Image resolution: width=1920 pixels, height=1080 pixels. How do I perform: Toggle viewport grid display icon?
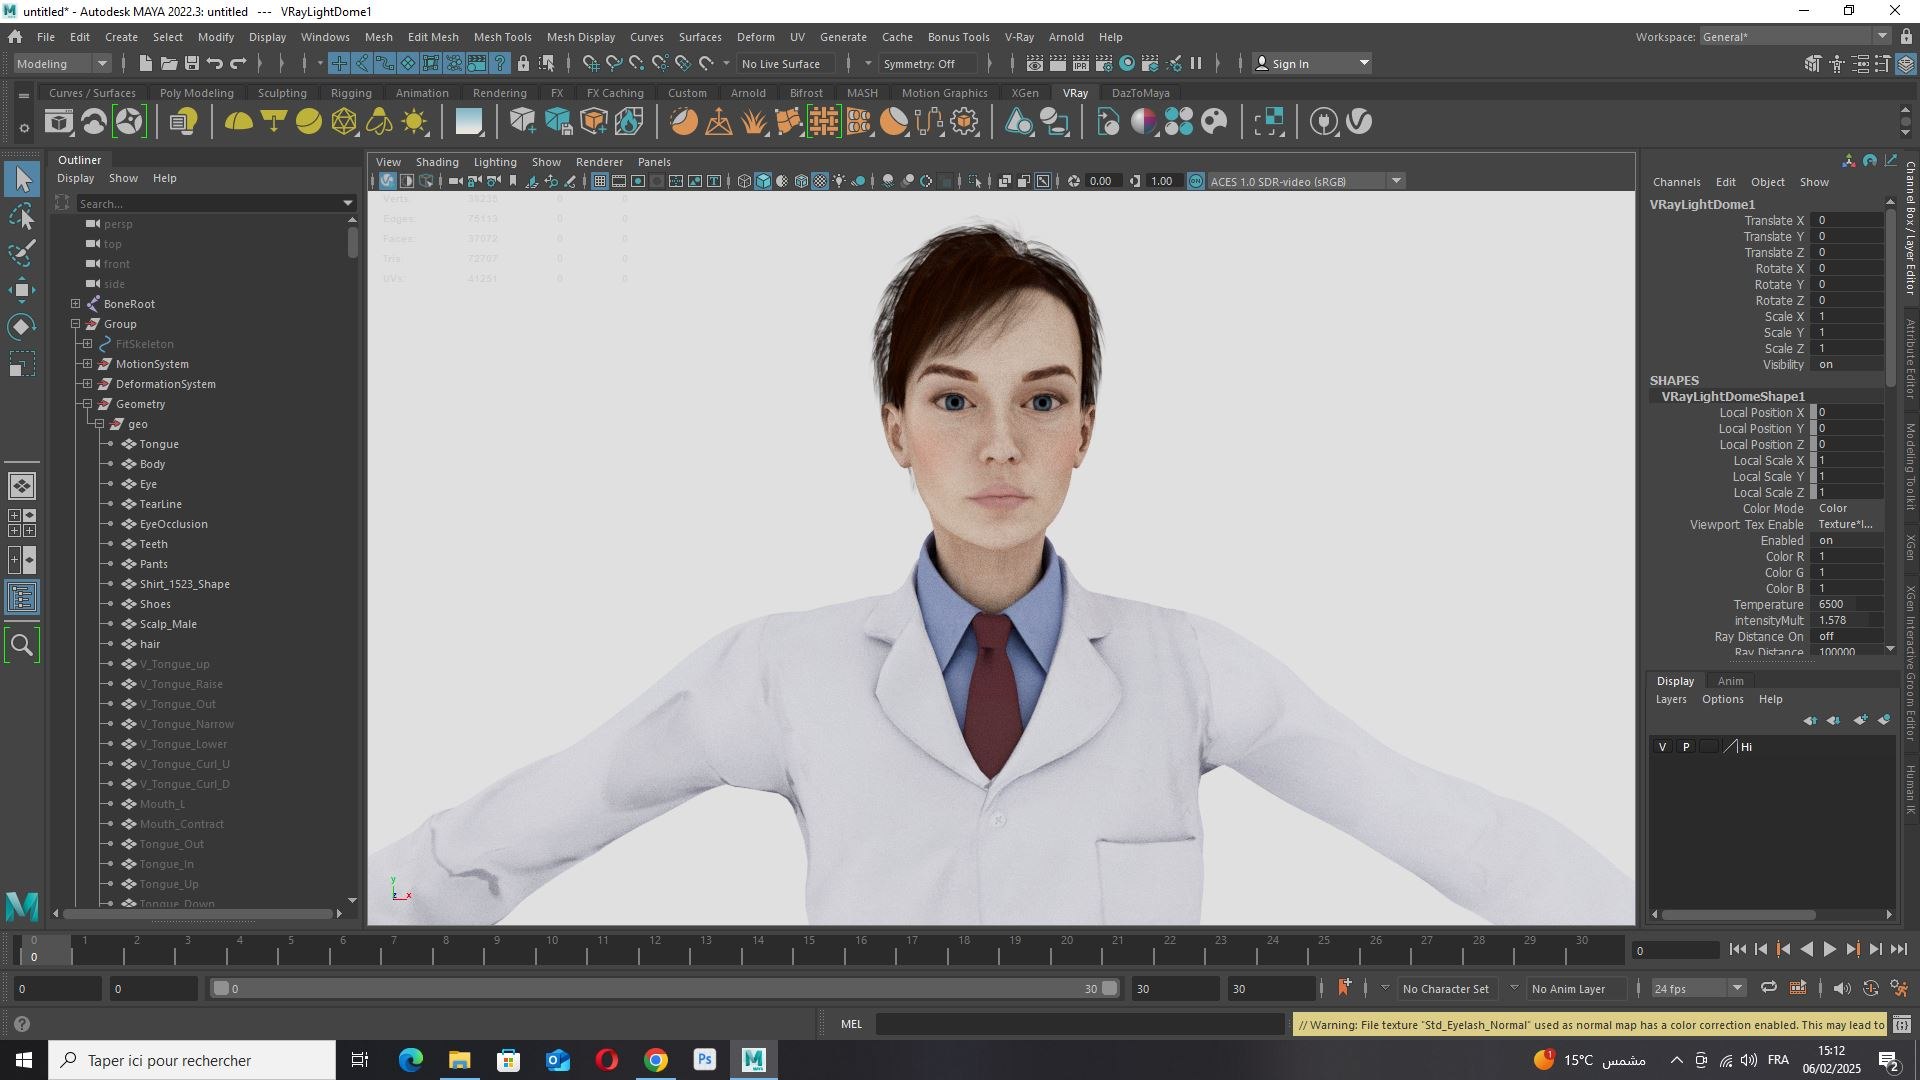tap(600, 181)
